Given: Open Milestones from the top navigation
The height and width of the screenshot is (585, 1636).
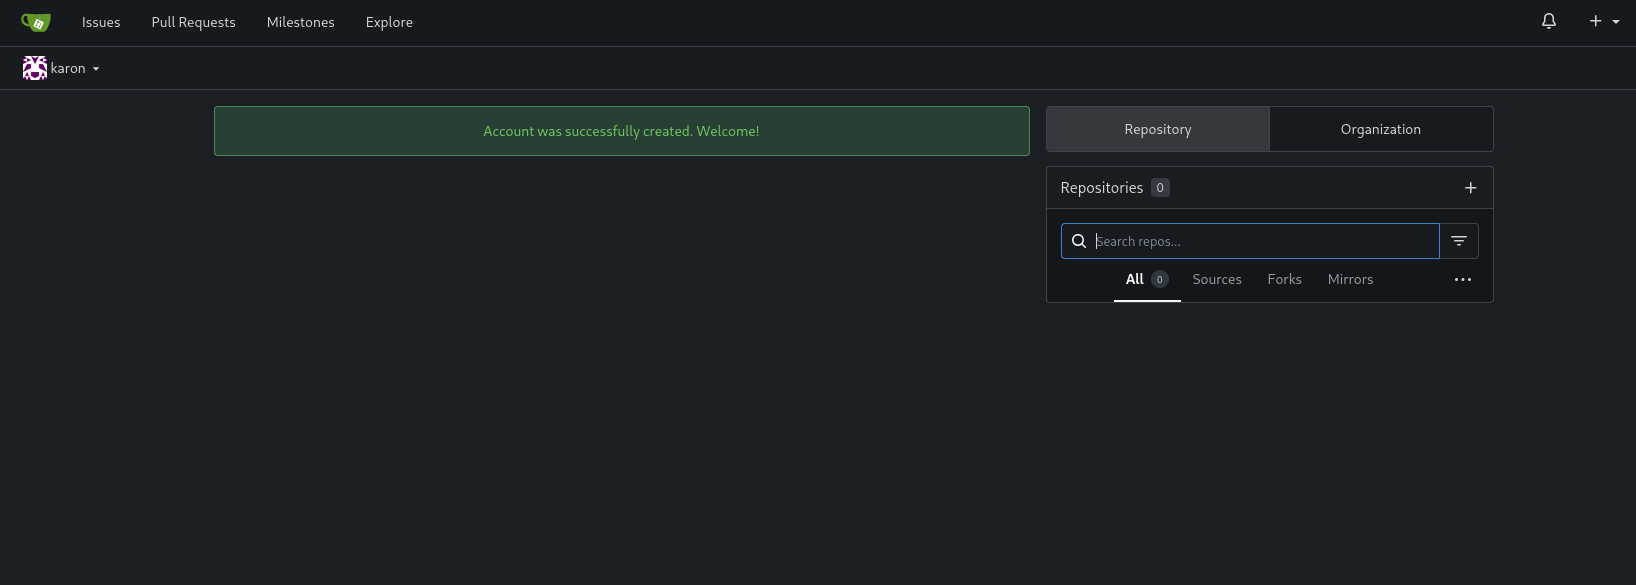Looking at the screenshot, I should pos(300,22).
